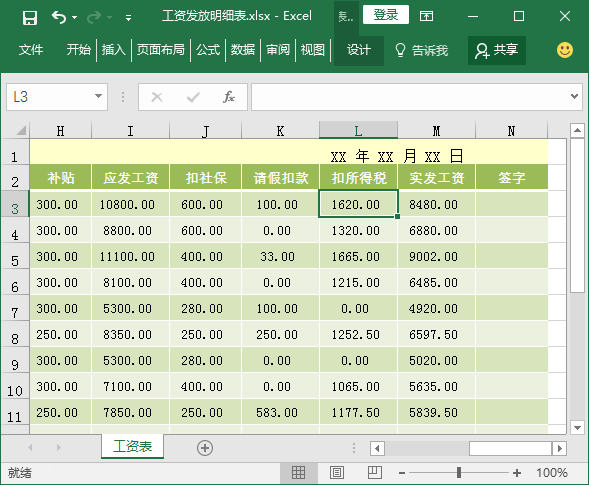Open the 页面布局 ribbon tab
589x485 pixels.
tap(161, 50)
